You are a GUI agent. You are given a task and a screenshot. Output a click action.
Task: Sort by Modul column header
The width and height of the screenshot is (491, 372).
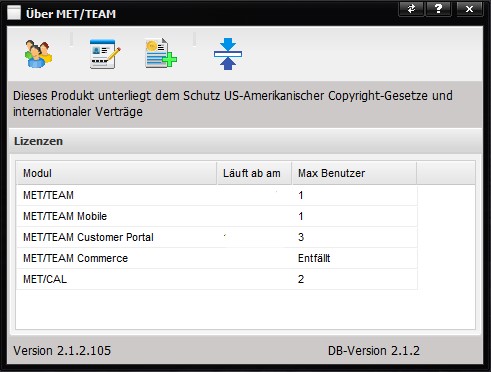pos(116,173)
